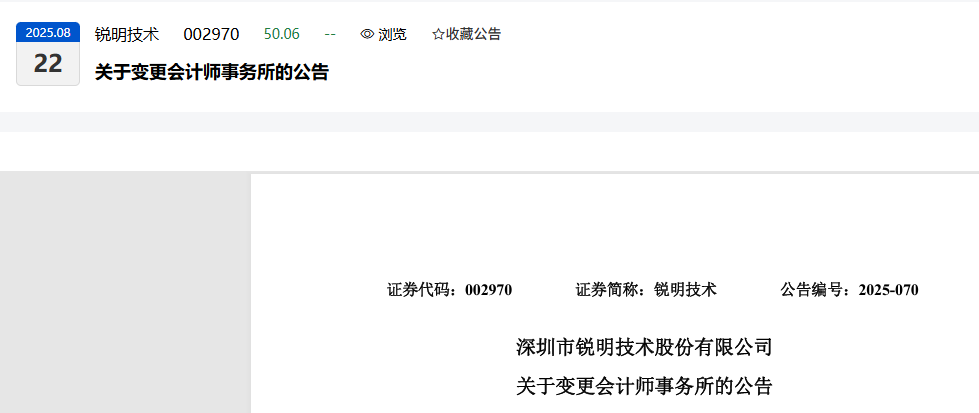Click the blue 2025.08 date badge
Screen dimensions: 979x413
point(48,32)
